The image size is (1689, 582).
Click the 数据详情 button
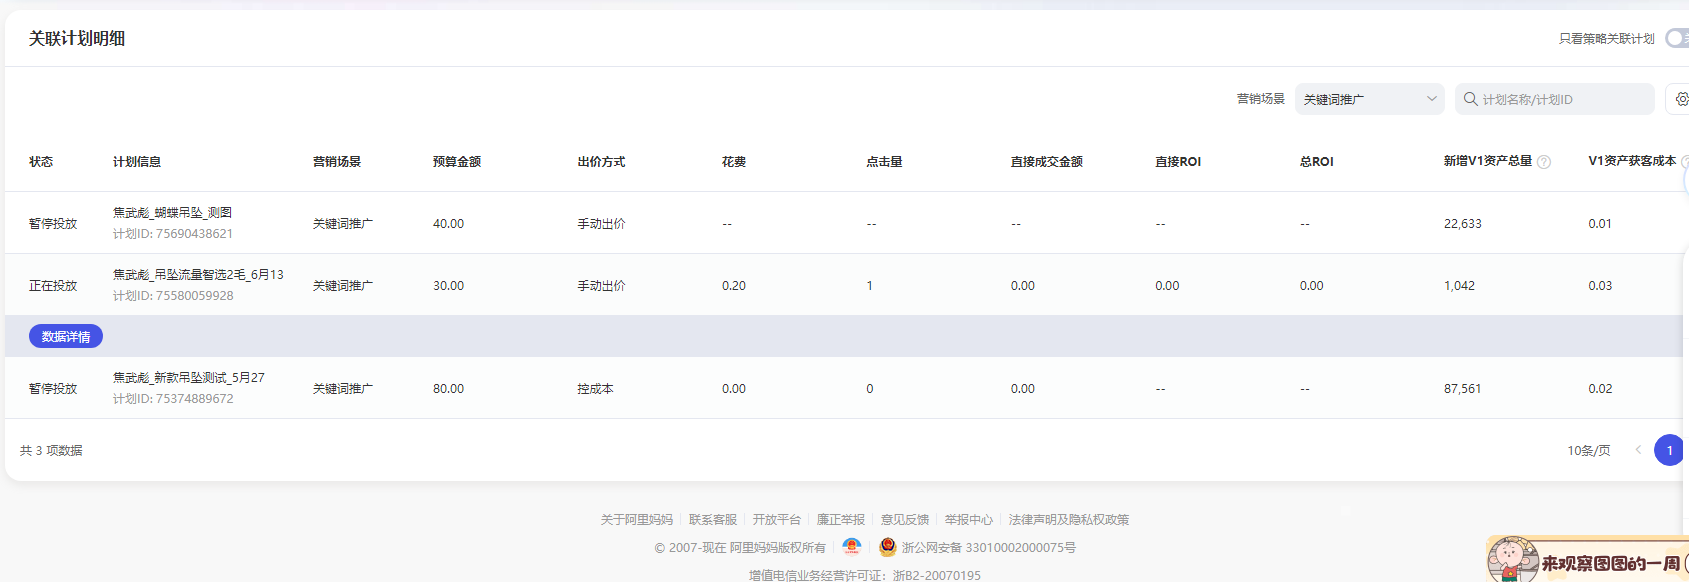click(66, 337)
